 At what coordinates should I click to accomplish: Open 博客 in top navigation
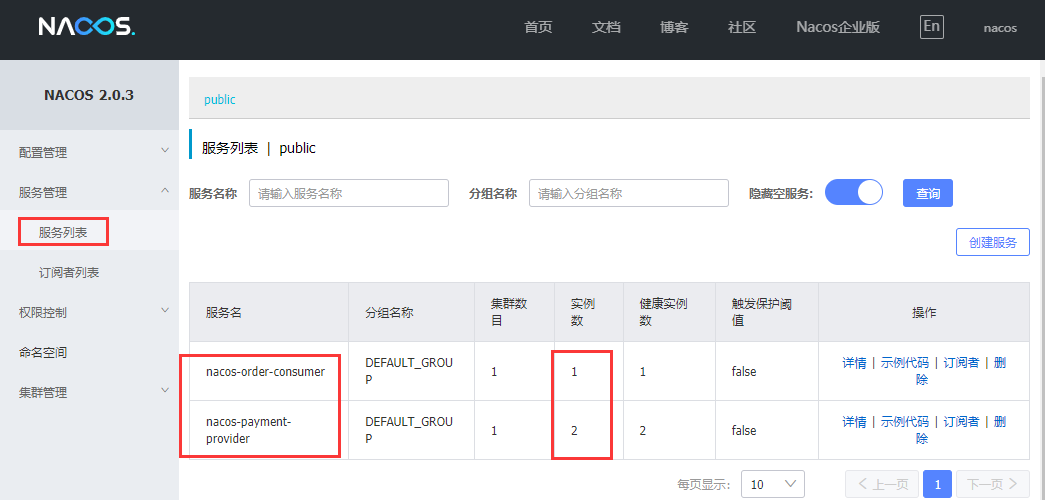click(674, 27)
